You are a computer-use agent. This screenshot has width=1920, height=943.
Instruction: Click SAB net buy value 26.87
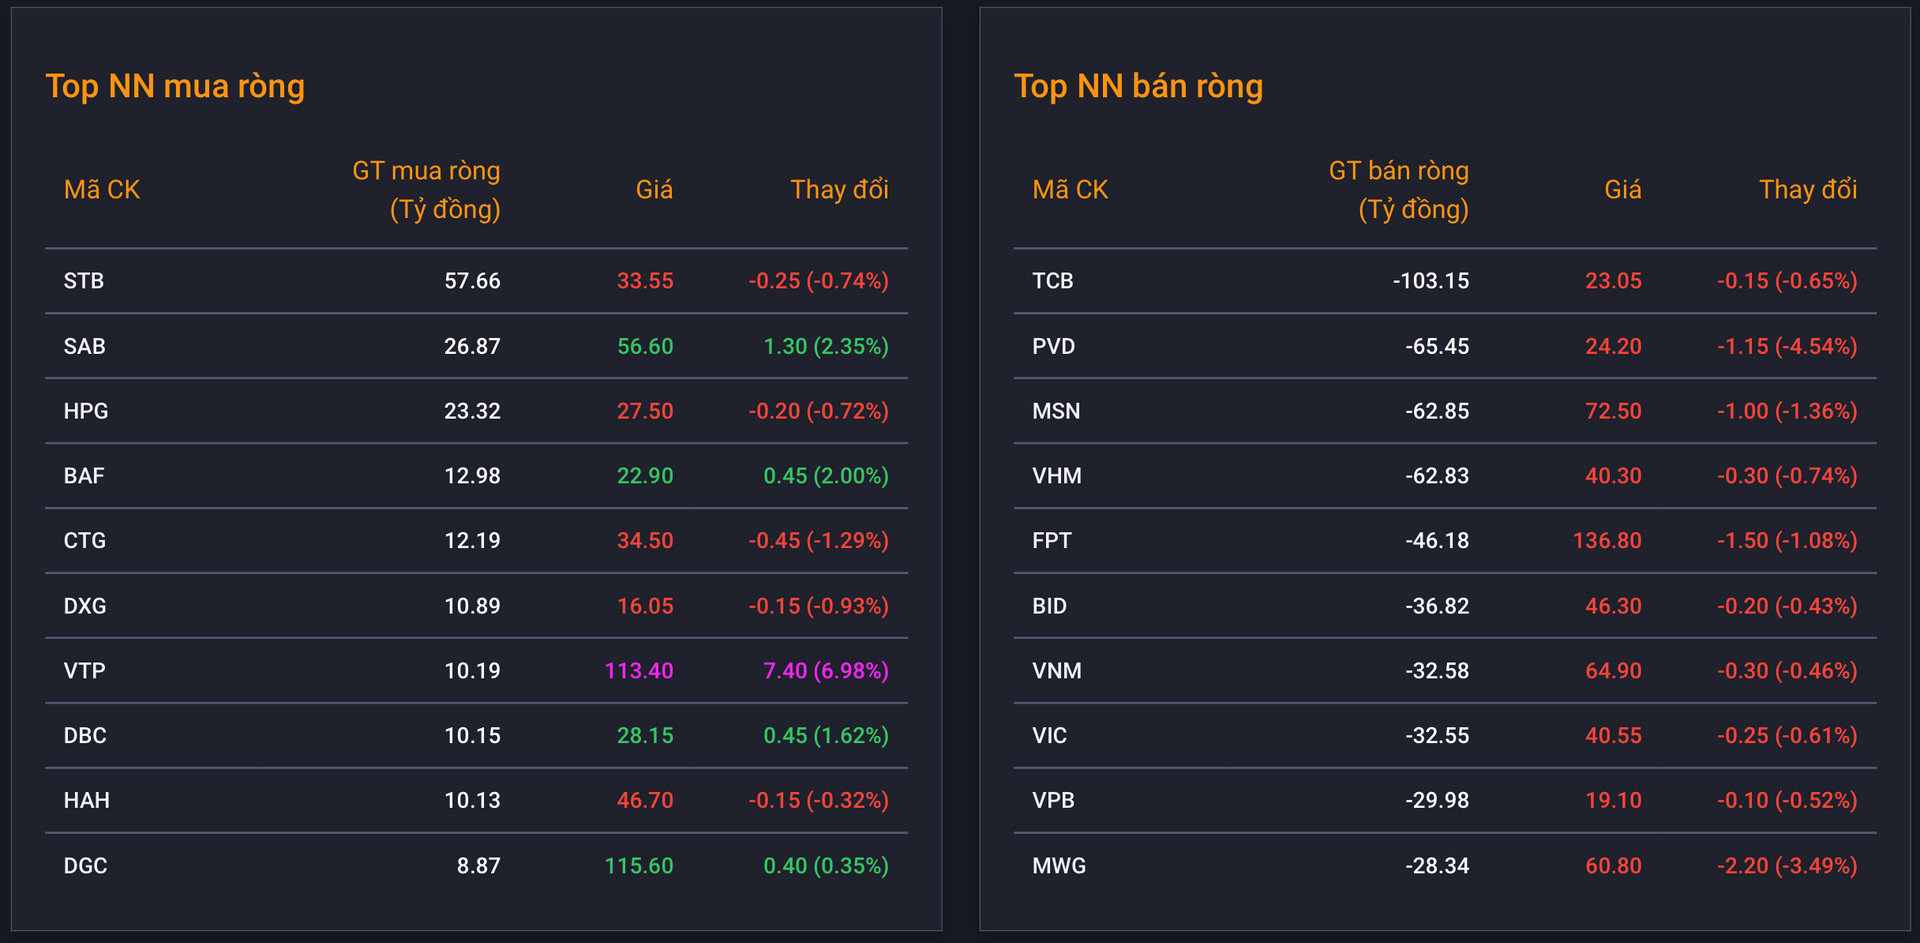pos(472,346)
